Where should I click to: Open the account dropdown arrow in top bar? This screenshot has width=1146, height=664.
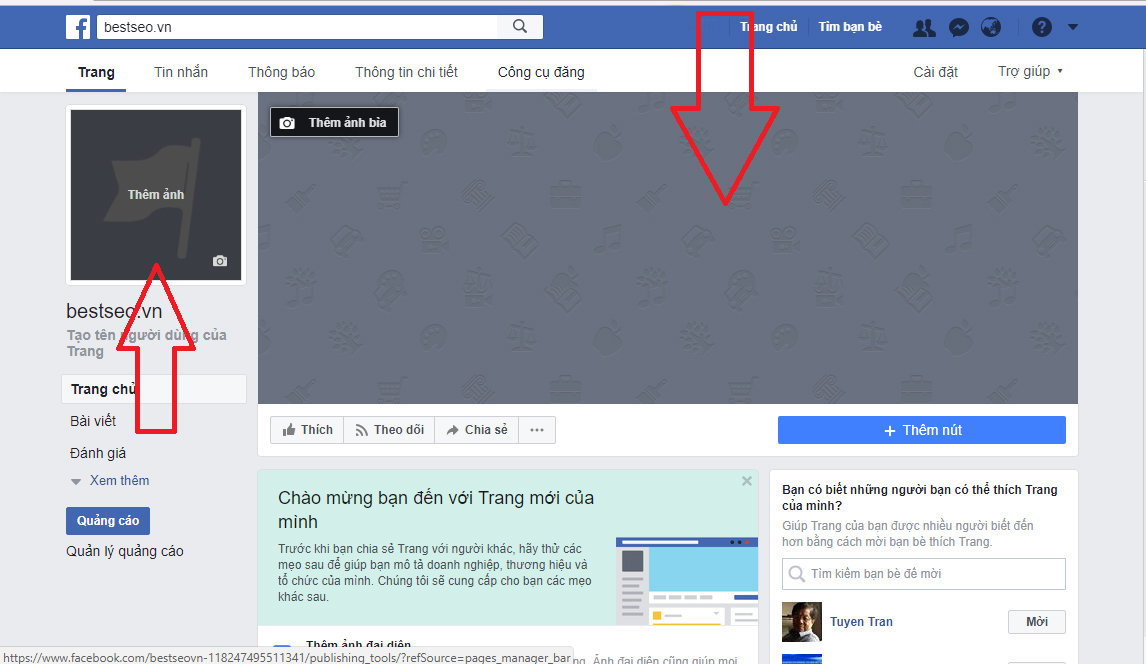pos(1073,27)
